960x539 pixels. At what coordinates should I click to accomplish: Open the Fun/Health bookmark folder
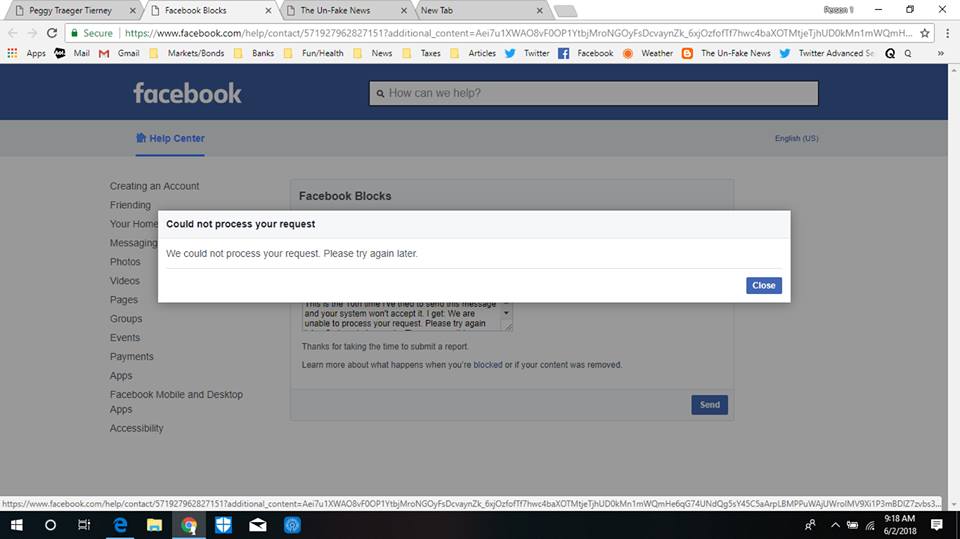pos(313,53)
